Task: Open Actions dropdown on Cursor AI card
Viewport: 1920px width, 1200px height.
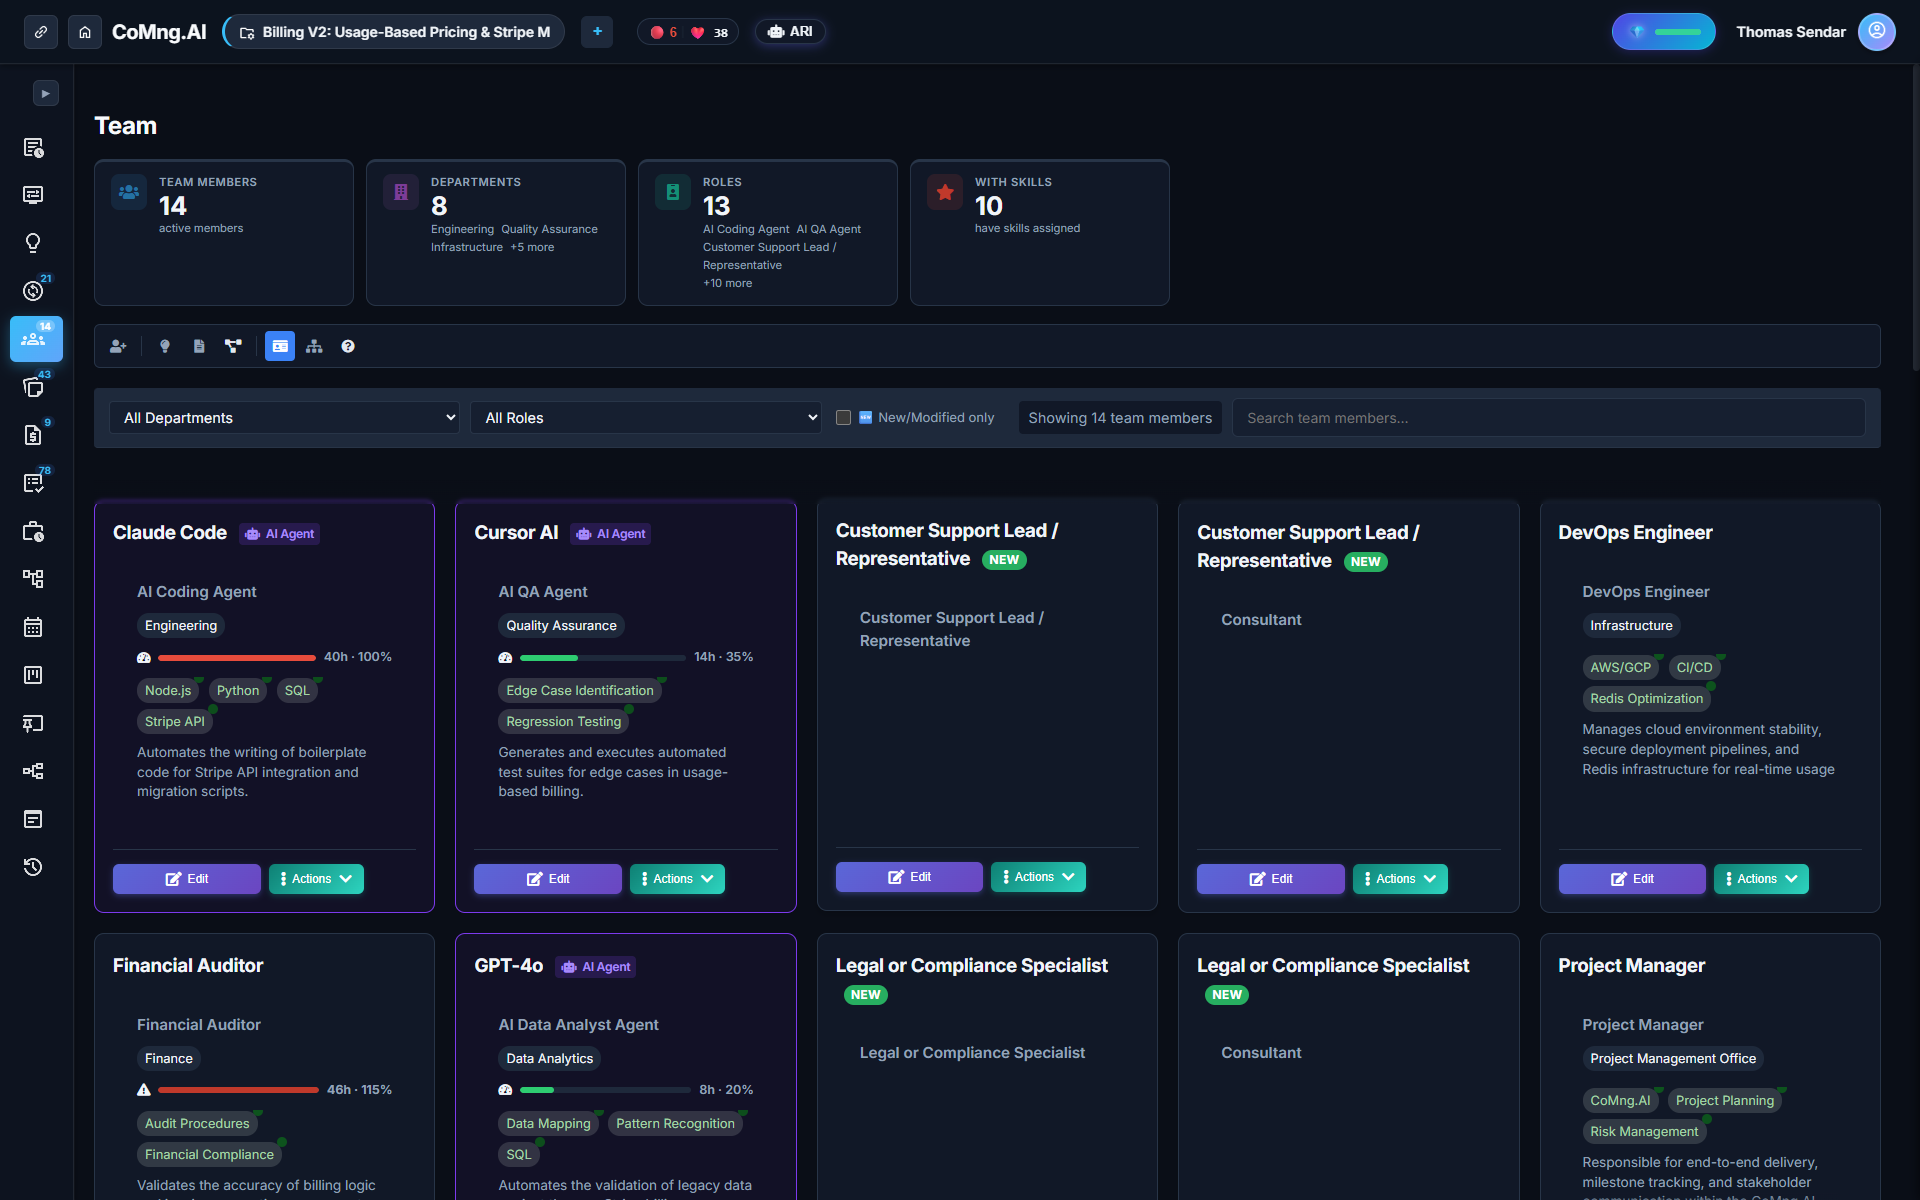Action: pos(677,879)
